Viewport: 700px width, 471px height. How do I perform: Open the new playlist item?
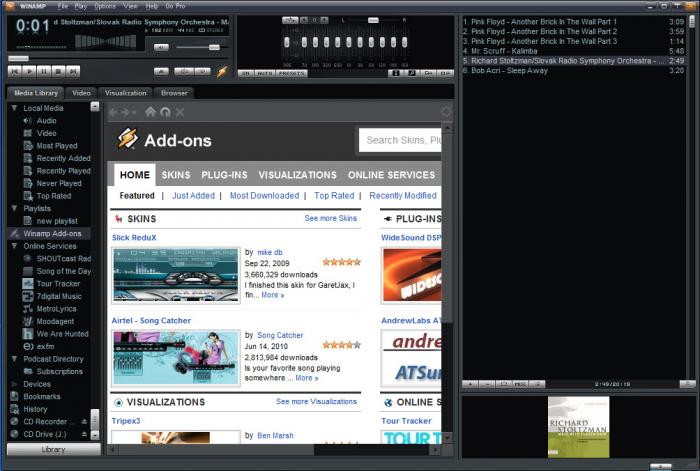click(57, 221)
